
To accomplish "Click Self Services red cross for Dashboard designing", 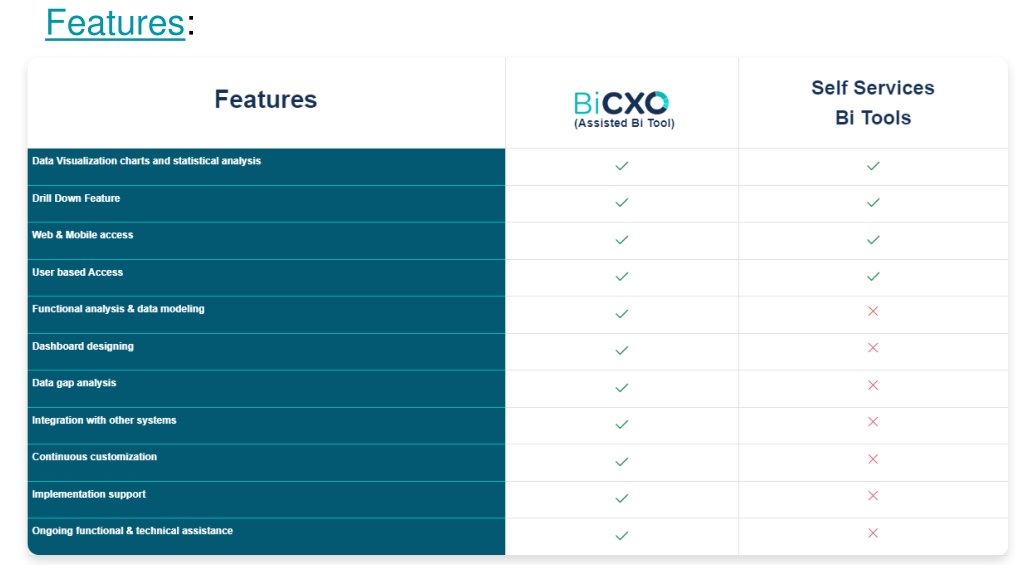I will click(x=872, y=347).
